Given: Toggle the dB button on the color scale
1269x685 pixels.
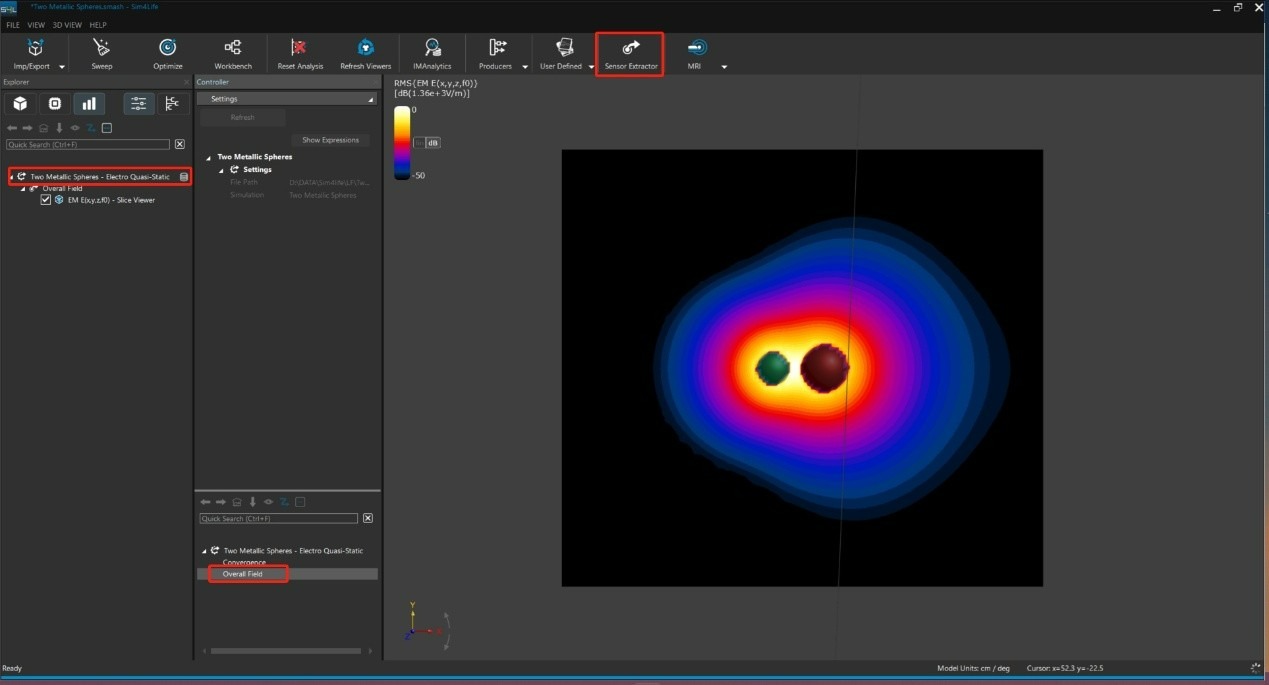Looking at the screenshot, I should 433,143.
